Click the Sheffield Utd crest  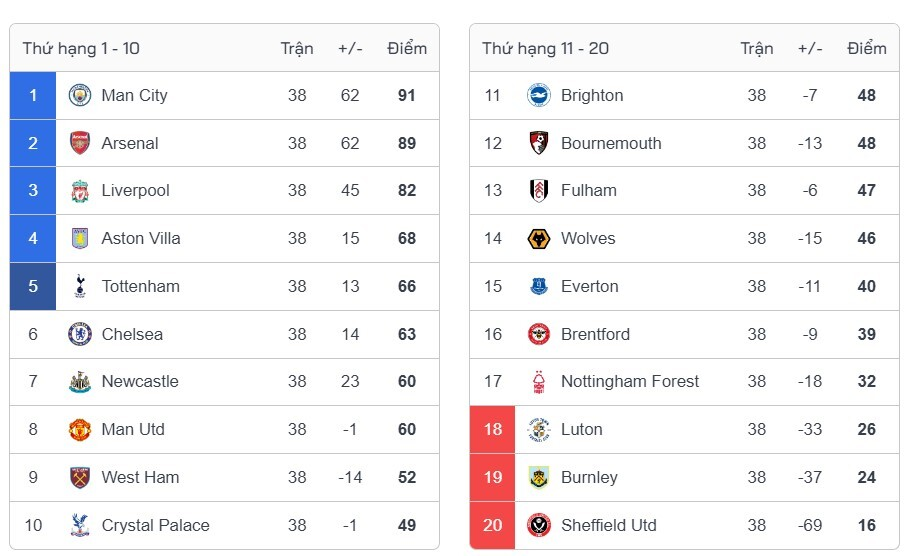click(539, 525)
